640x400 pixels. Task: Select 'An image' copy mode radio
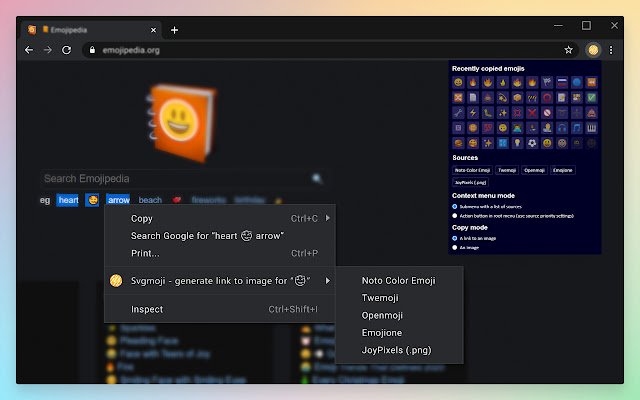point(455,247)
